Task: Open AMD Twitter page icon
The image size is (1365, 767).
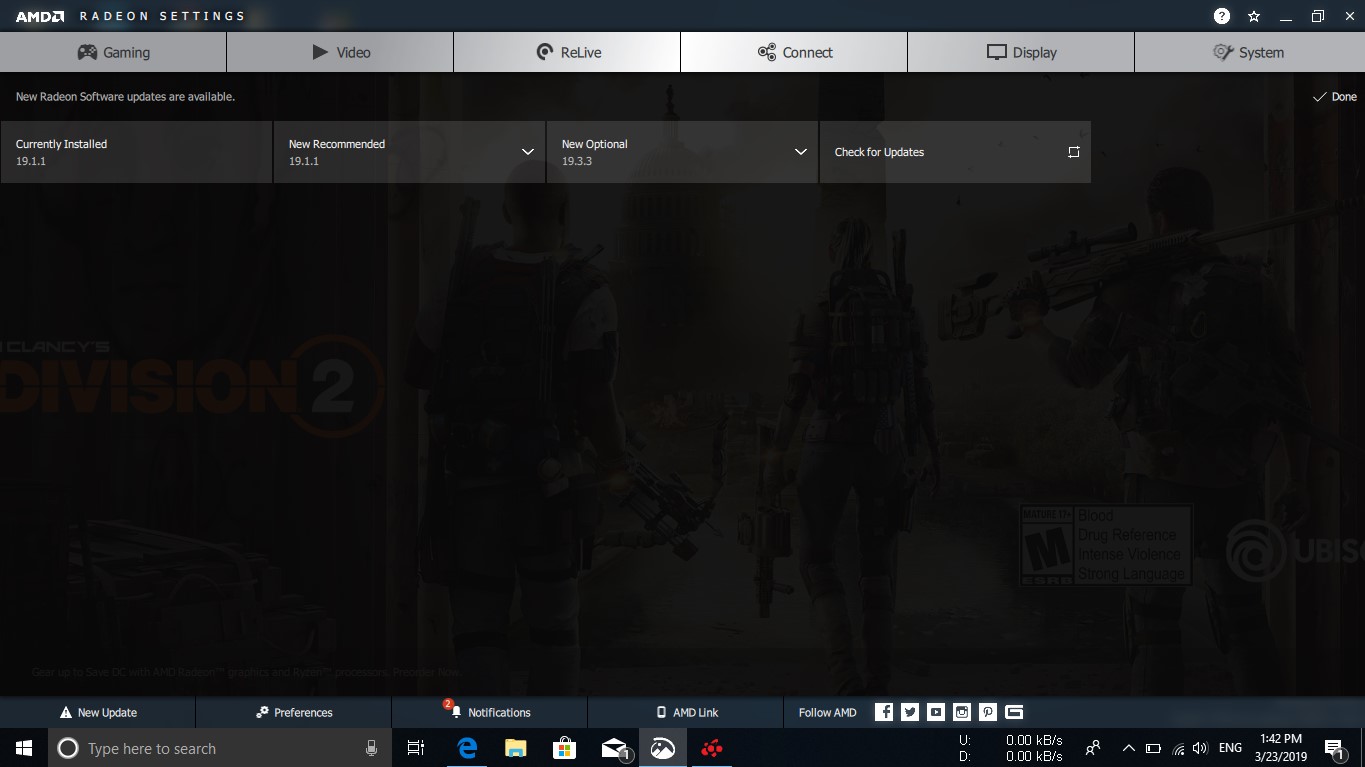Action: tap(910, 712)
